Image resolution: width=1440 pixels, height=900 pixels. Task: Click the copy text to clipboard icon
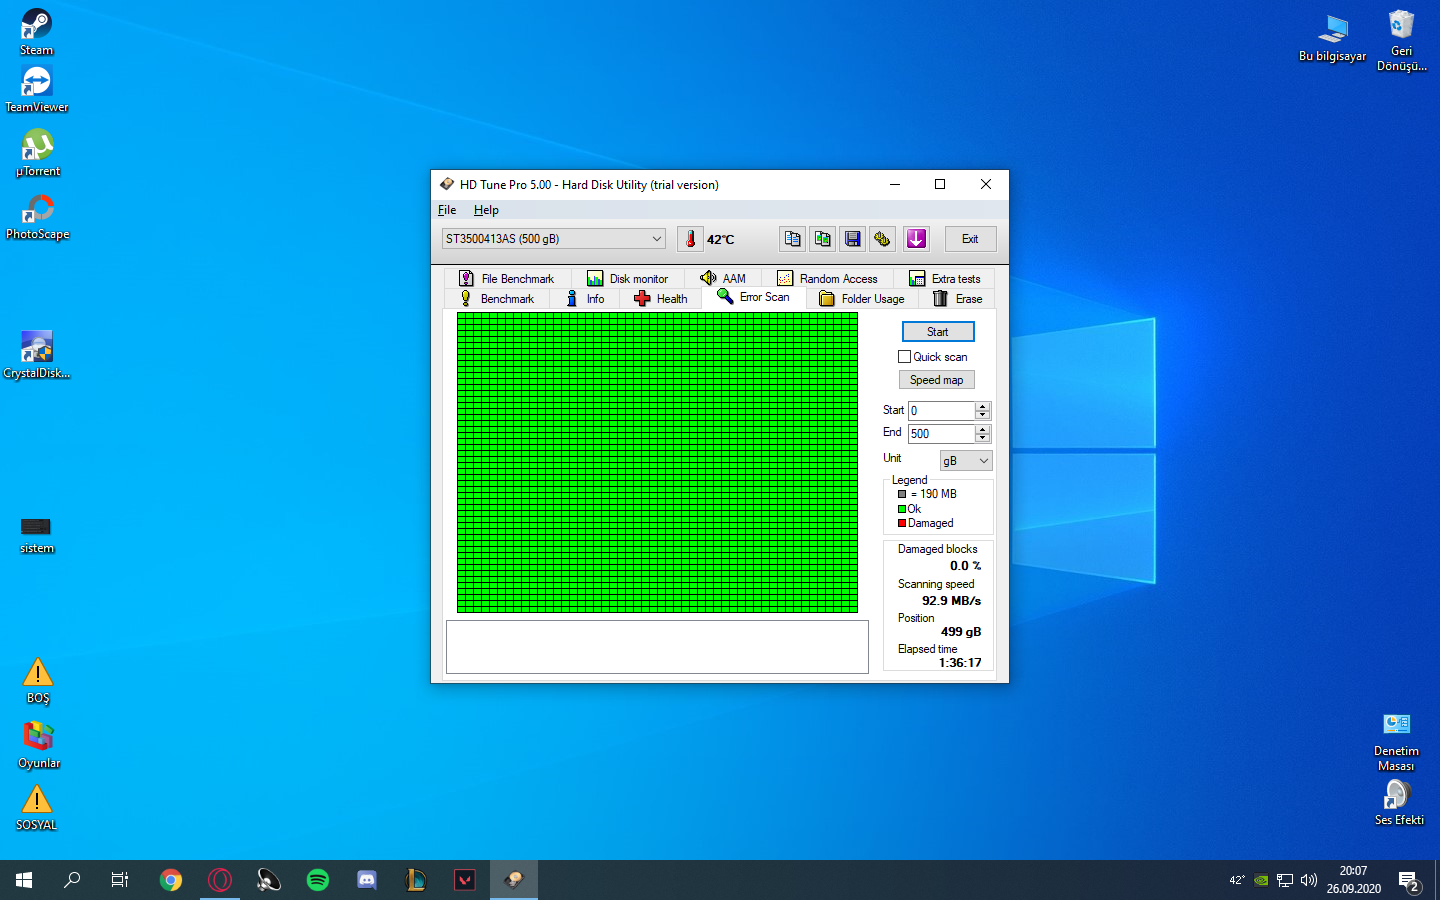point(792,239)
